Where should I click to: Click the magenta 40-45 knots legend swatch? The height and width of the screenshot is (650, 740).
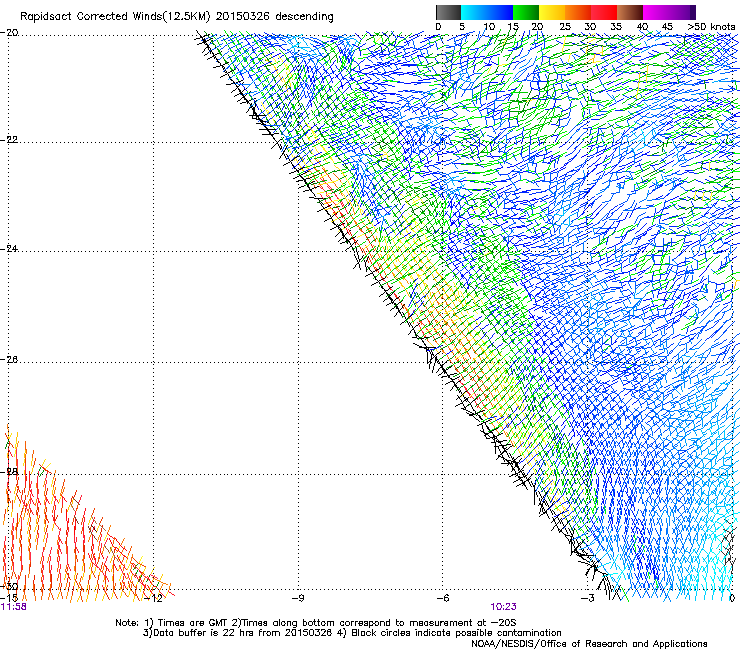point(656,12)
